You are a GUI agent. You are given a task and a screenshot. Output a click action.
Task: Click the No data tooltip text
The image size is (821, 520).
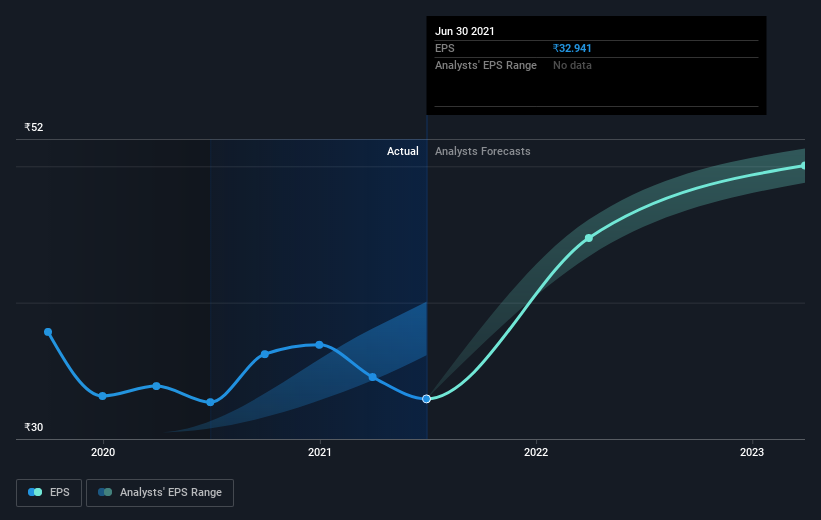572,65
